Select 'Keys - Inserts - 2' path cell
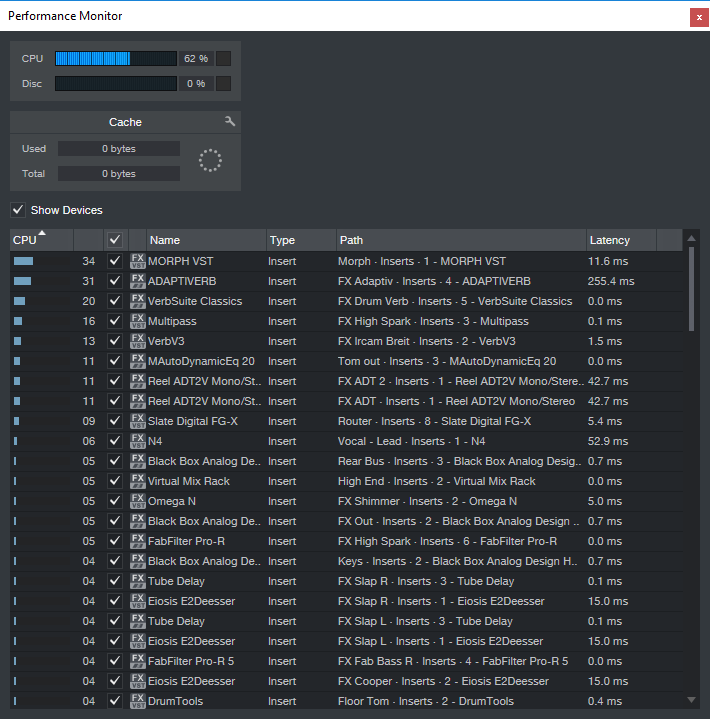This screenshot has height=719, width=710. tap(457, 561)
